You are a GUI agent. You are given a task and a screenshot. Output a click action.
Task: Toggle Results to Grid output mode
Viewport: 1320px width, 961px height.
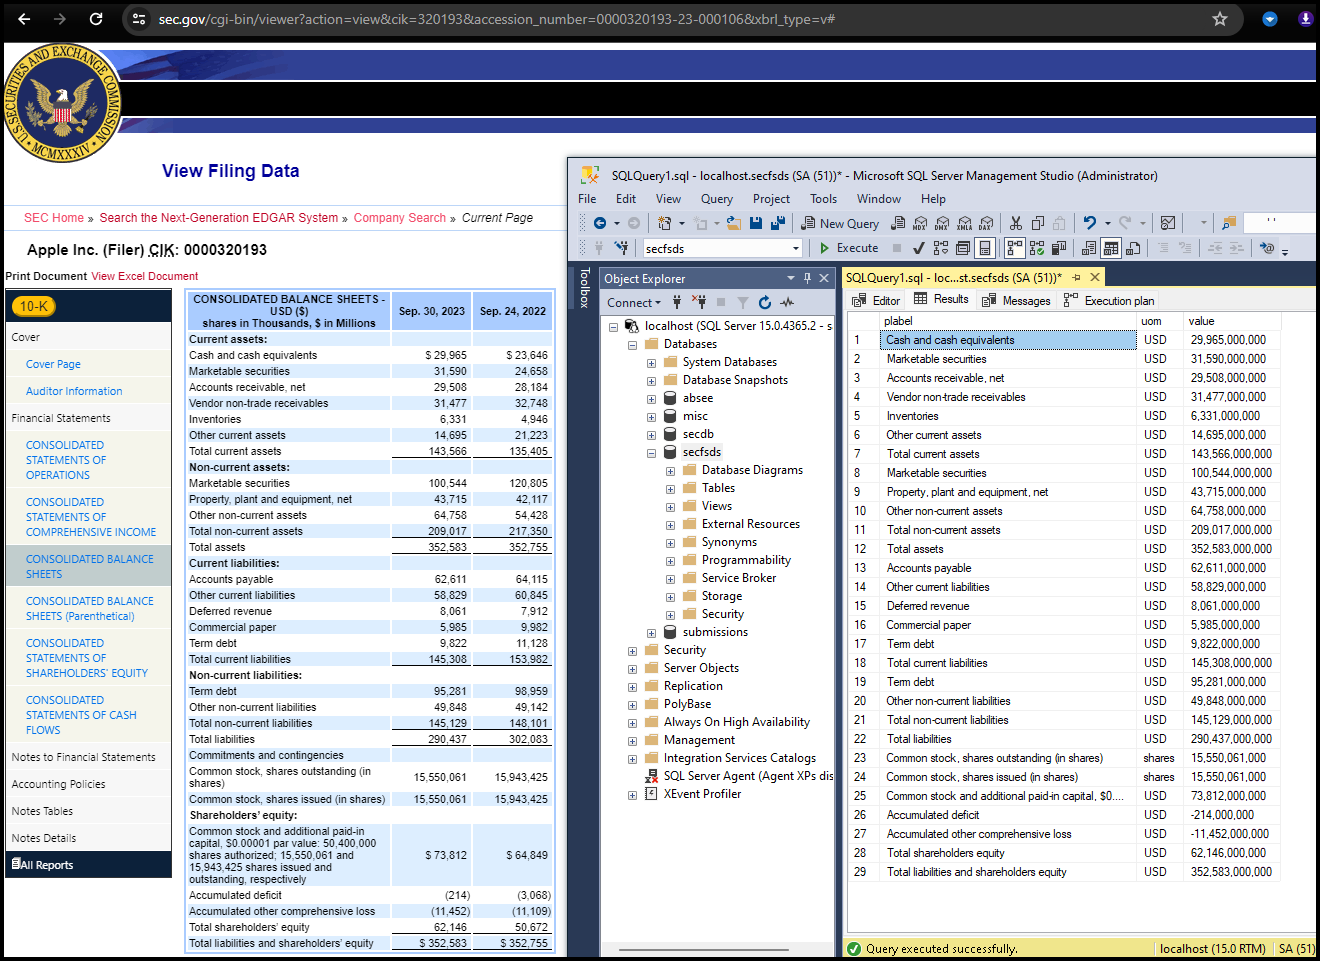1110,248
